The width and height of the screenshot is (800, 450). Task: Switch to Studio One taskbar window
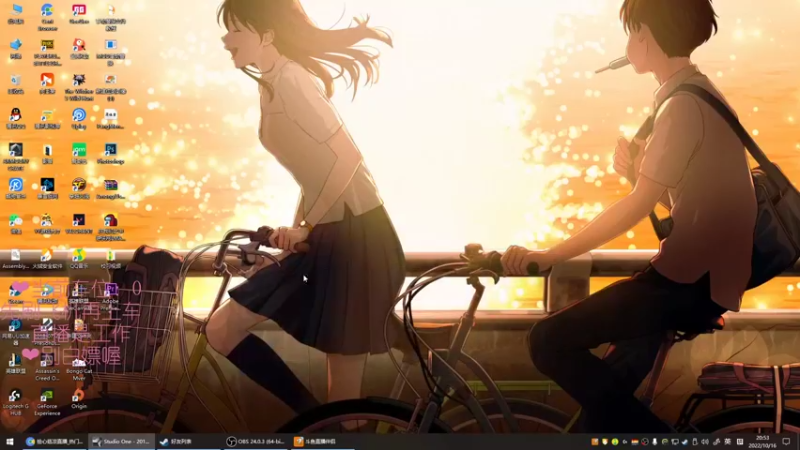pos(121,441)
